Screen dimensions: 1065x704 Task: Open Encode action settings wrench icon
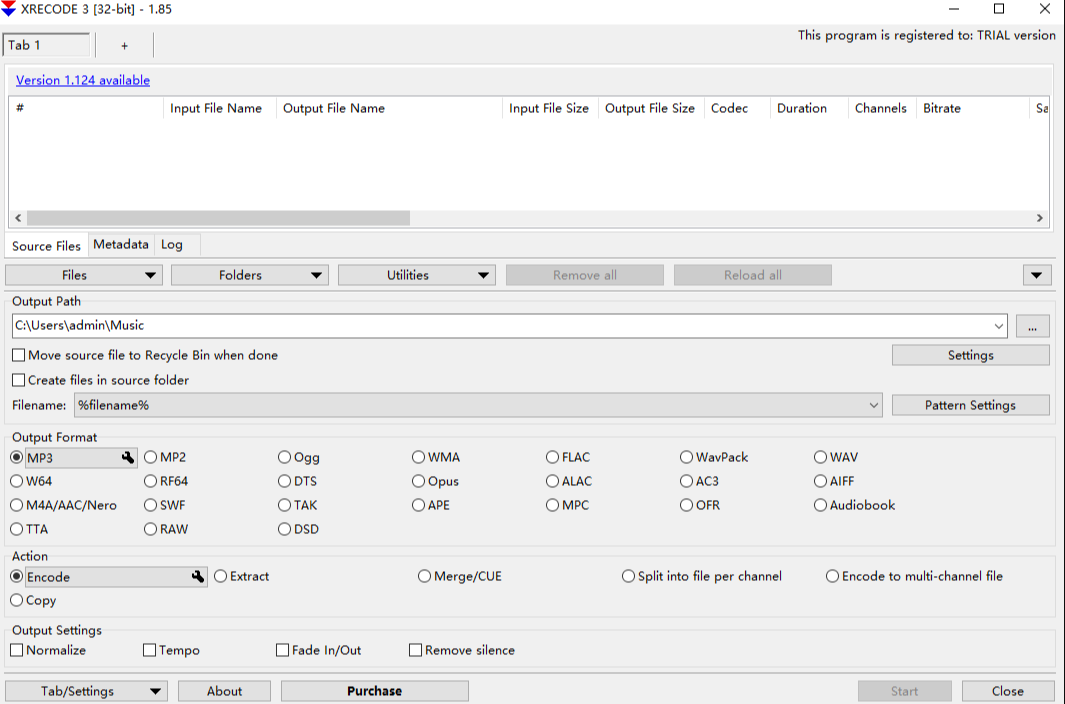198,576
